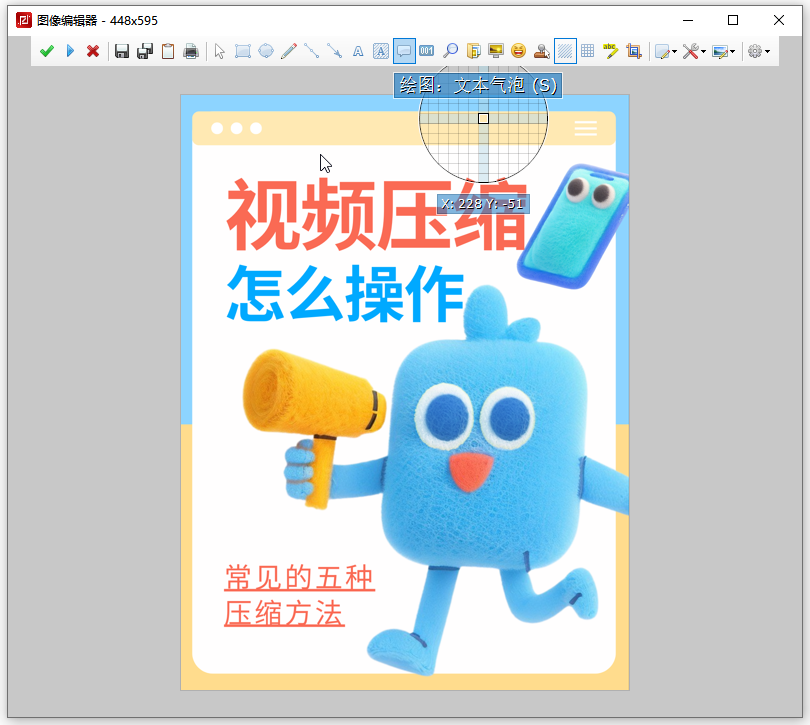Screen dimensions: 810x725
Task: Click the red X to cancel editing
Action: [x=93, y=51]
